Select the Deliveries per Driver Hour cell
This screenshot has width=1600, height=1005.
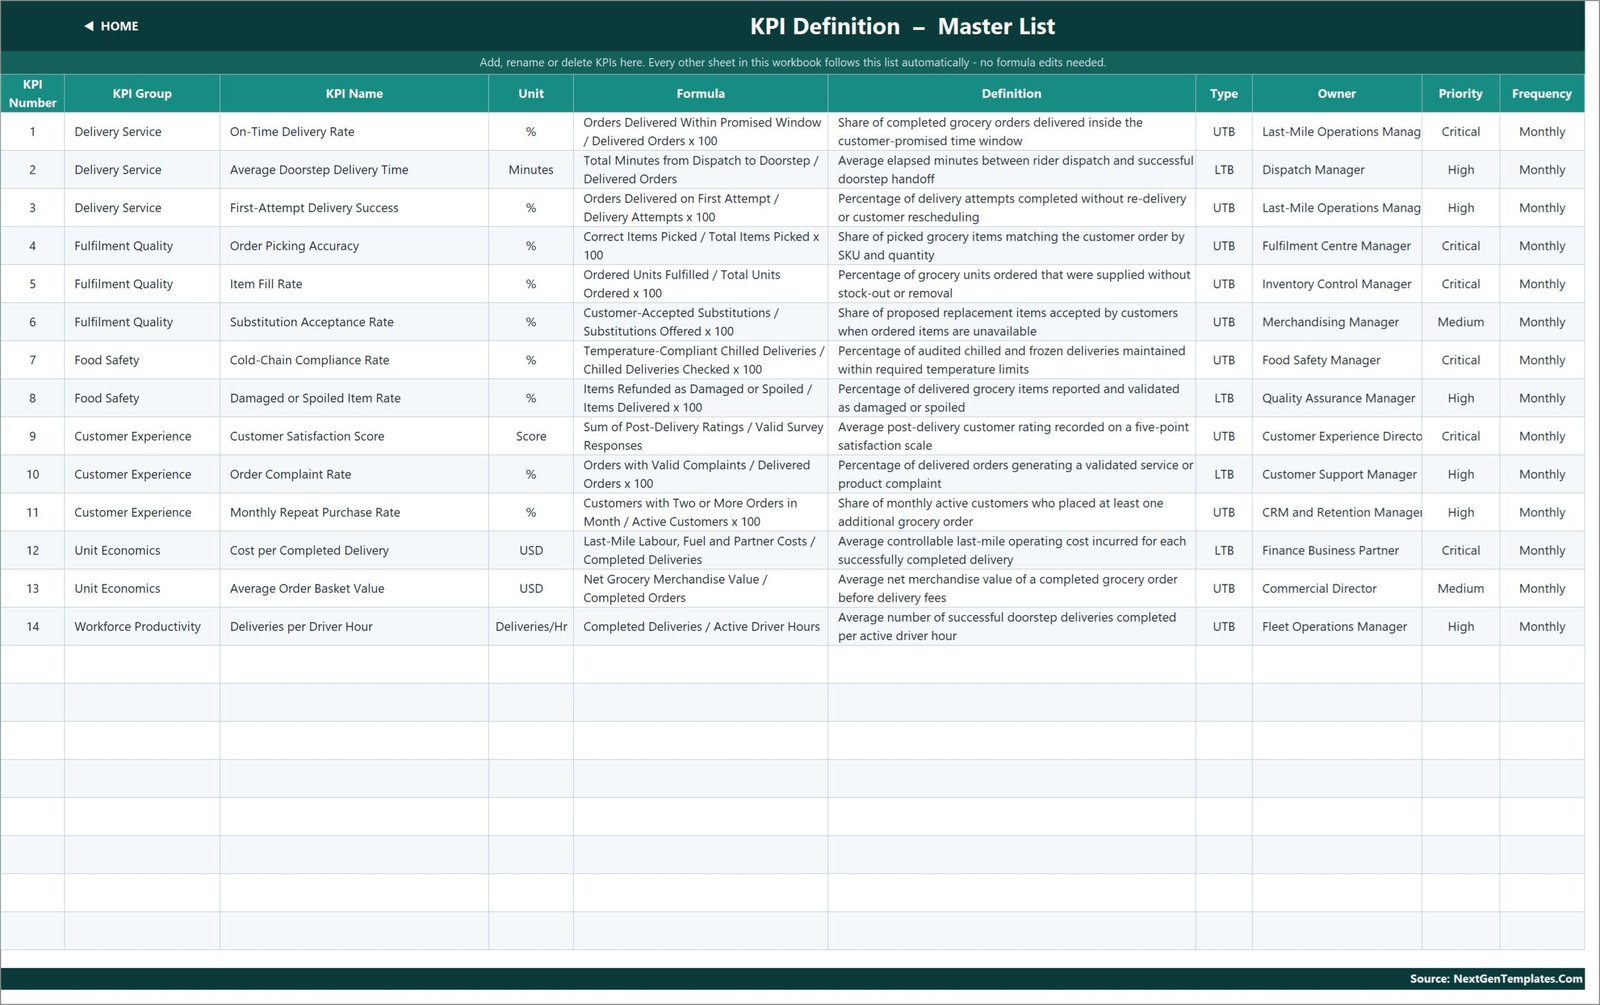tap(354, 626)
